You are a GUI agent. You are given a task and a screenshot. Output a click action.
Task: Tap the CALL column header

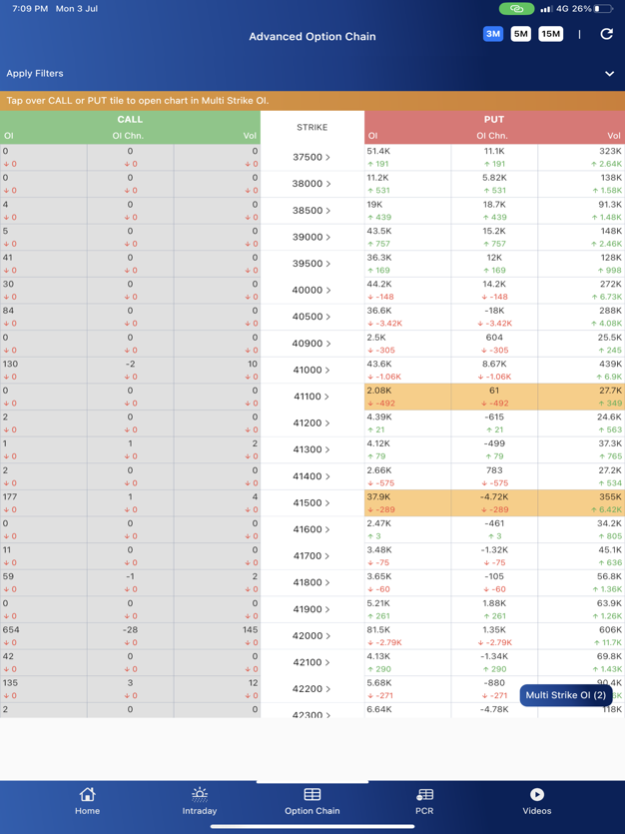[130, 119]
